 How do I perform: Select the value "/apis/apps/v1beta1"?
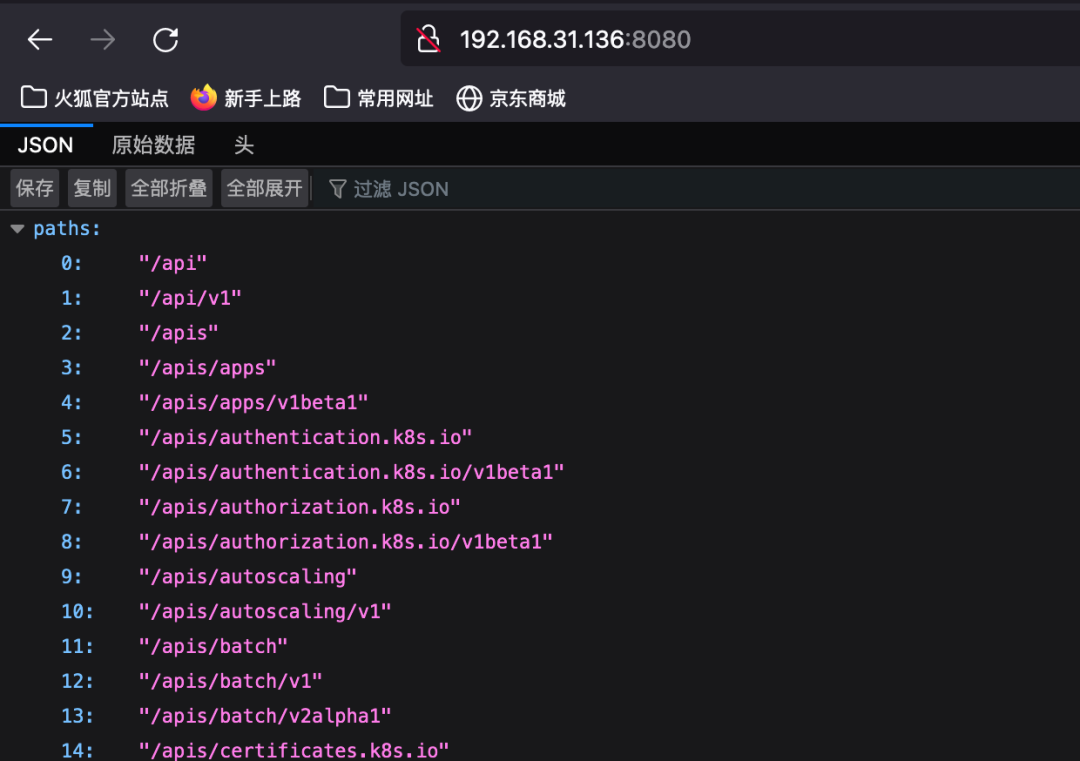point(253,402)
